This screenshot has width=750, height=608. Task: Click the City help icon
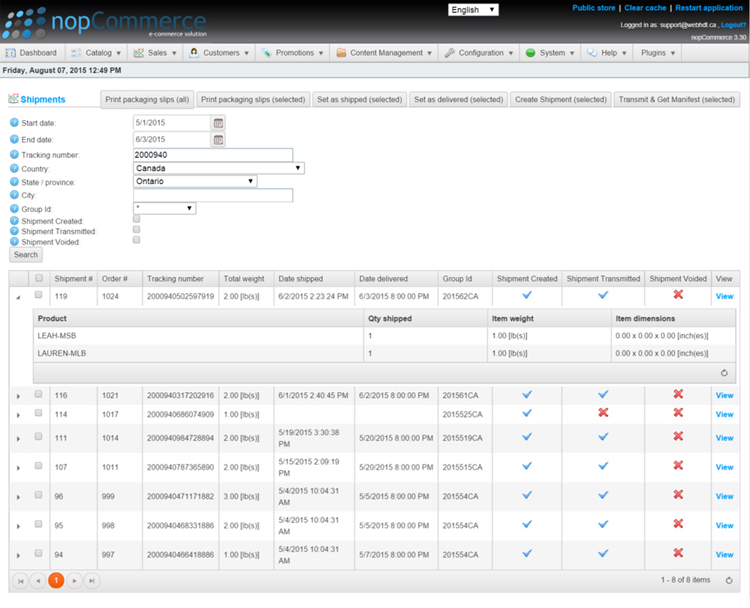(14, 195)
